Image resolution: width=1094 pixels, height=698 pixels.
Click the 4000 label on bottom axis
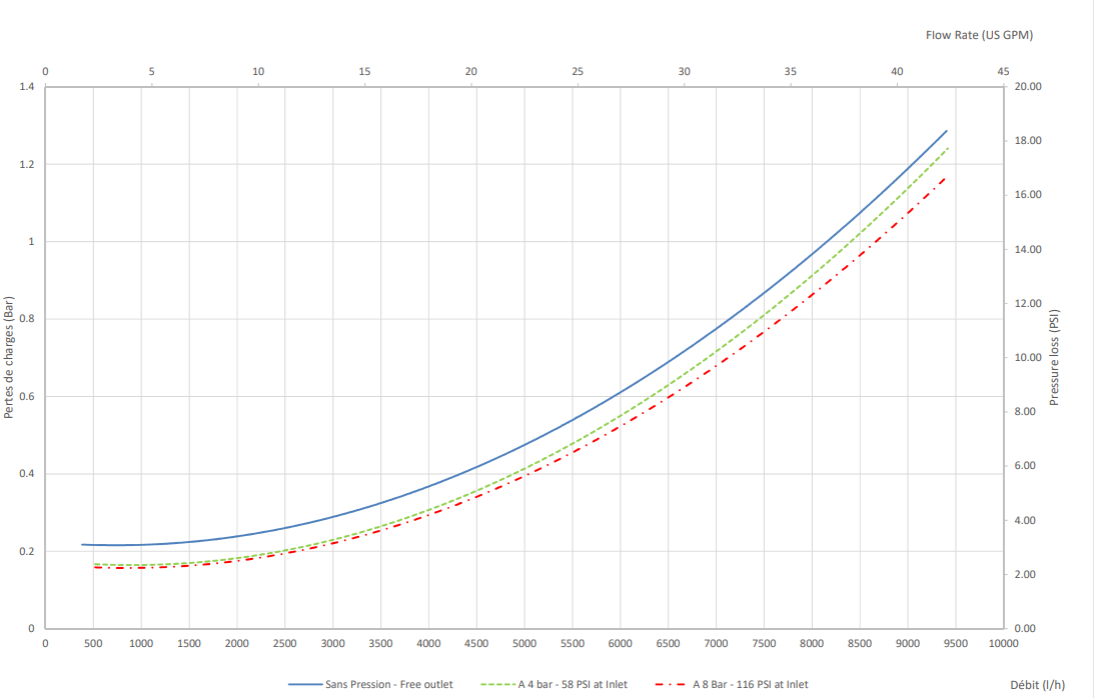(x=428, y=644)
